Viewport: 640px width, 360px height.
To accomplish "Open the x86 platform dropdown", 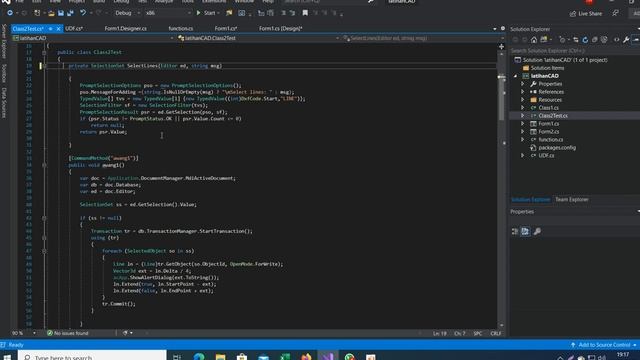I will coord(168,13).
